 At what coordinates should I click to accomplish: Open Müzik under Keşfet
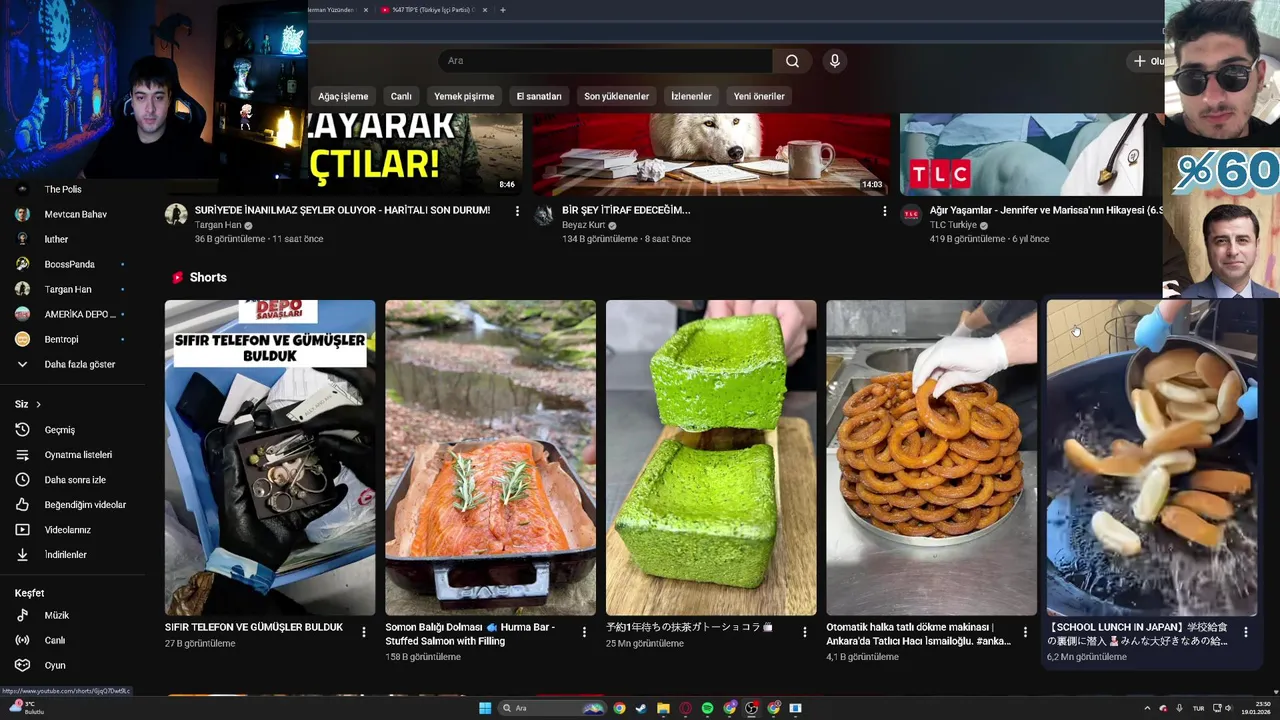click(56, 616)
